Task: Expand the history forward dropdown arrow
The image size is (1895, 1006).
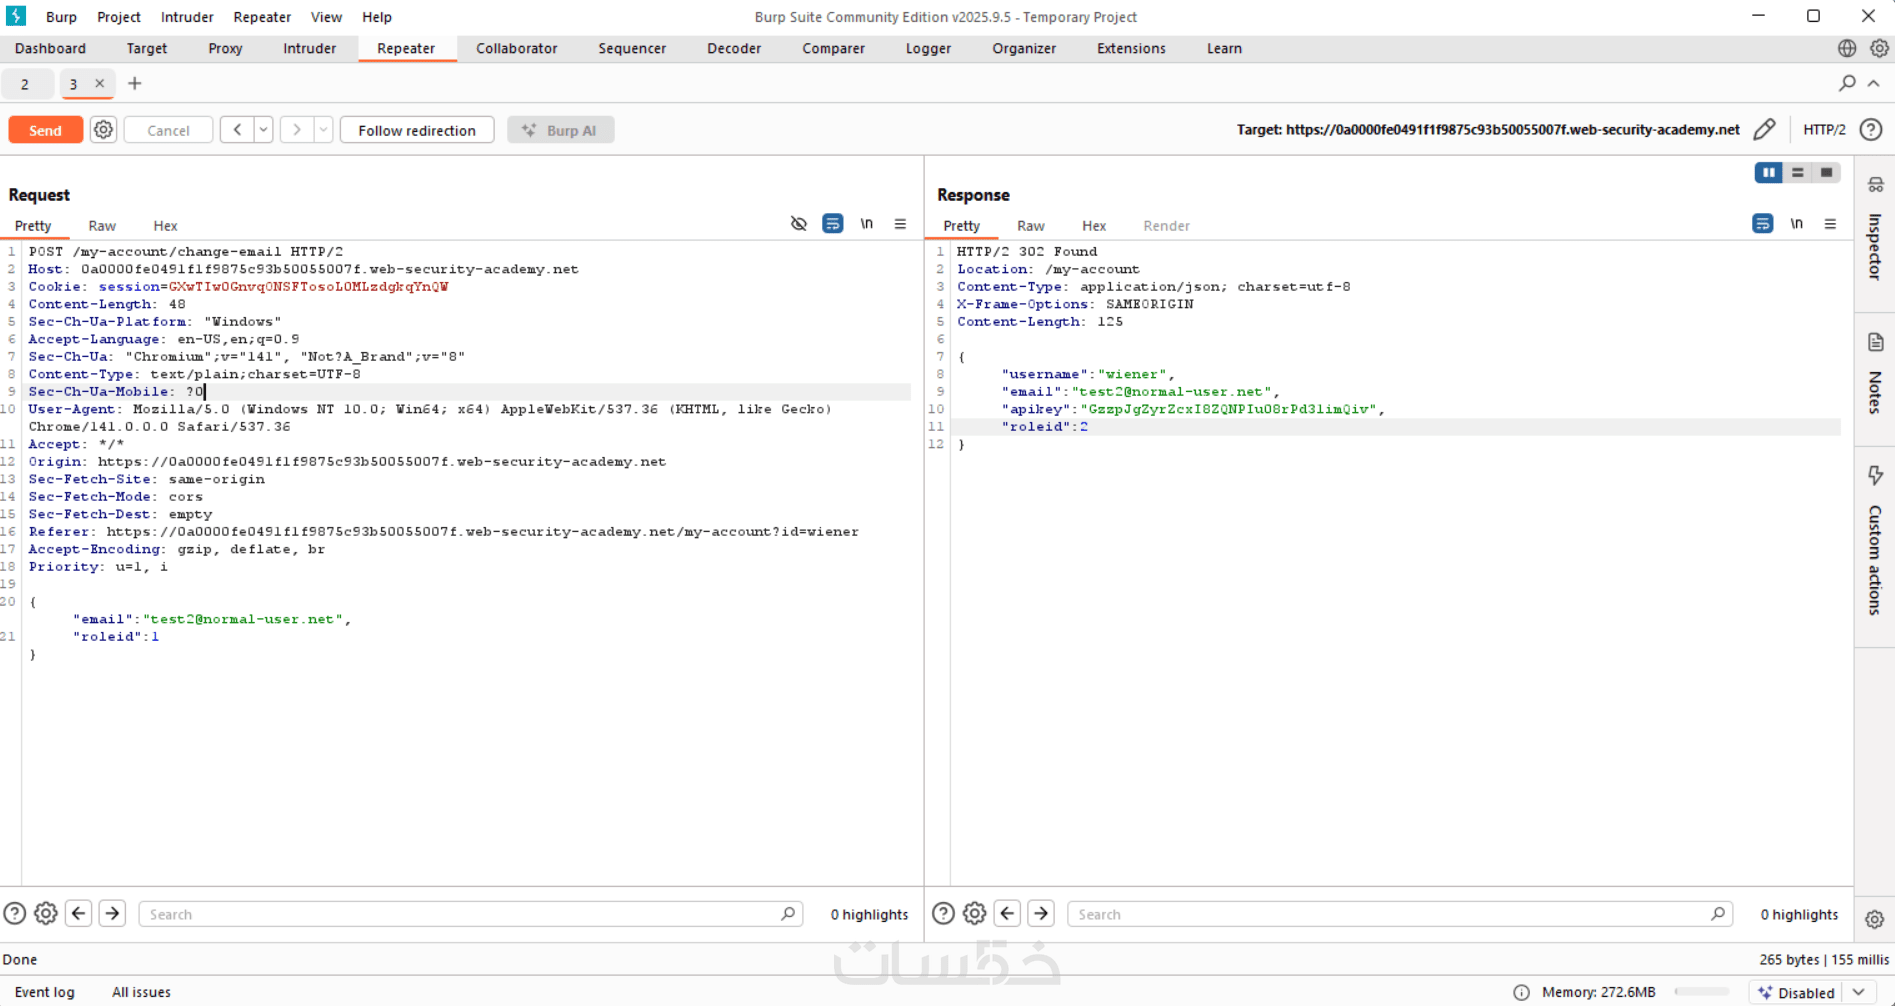Action: click(x=323, y=130)
